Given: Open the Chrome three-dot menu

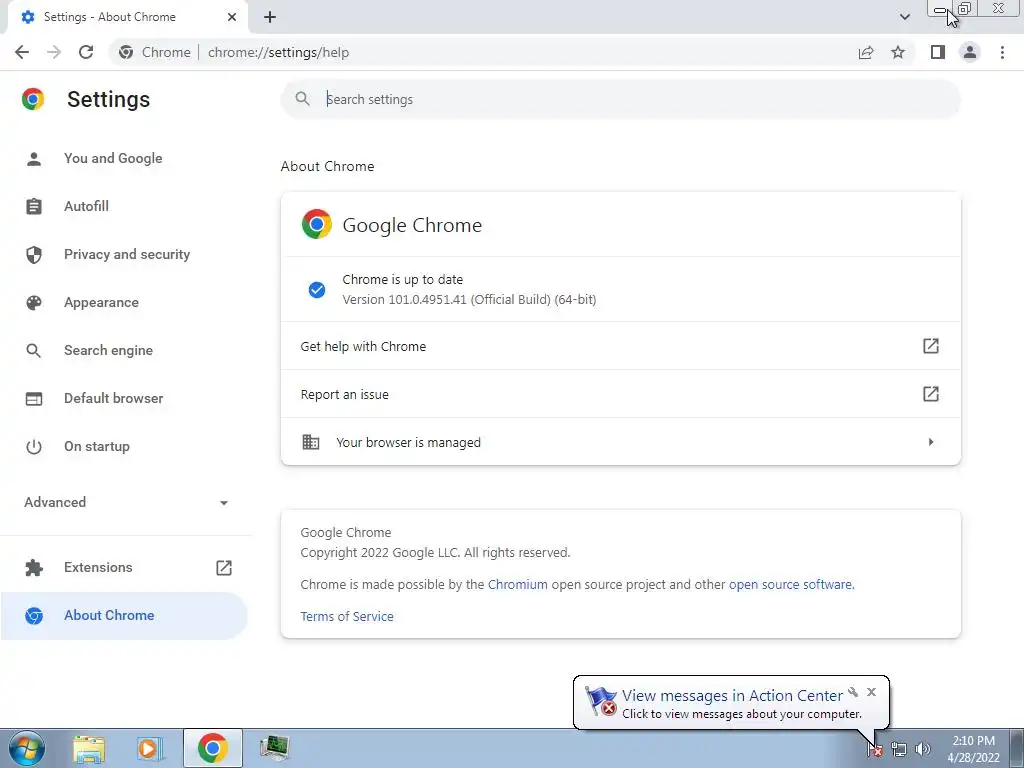Looking at the screenshot, I should (1002, 52).
